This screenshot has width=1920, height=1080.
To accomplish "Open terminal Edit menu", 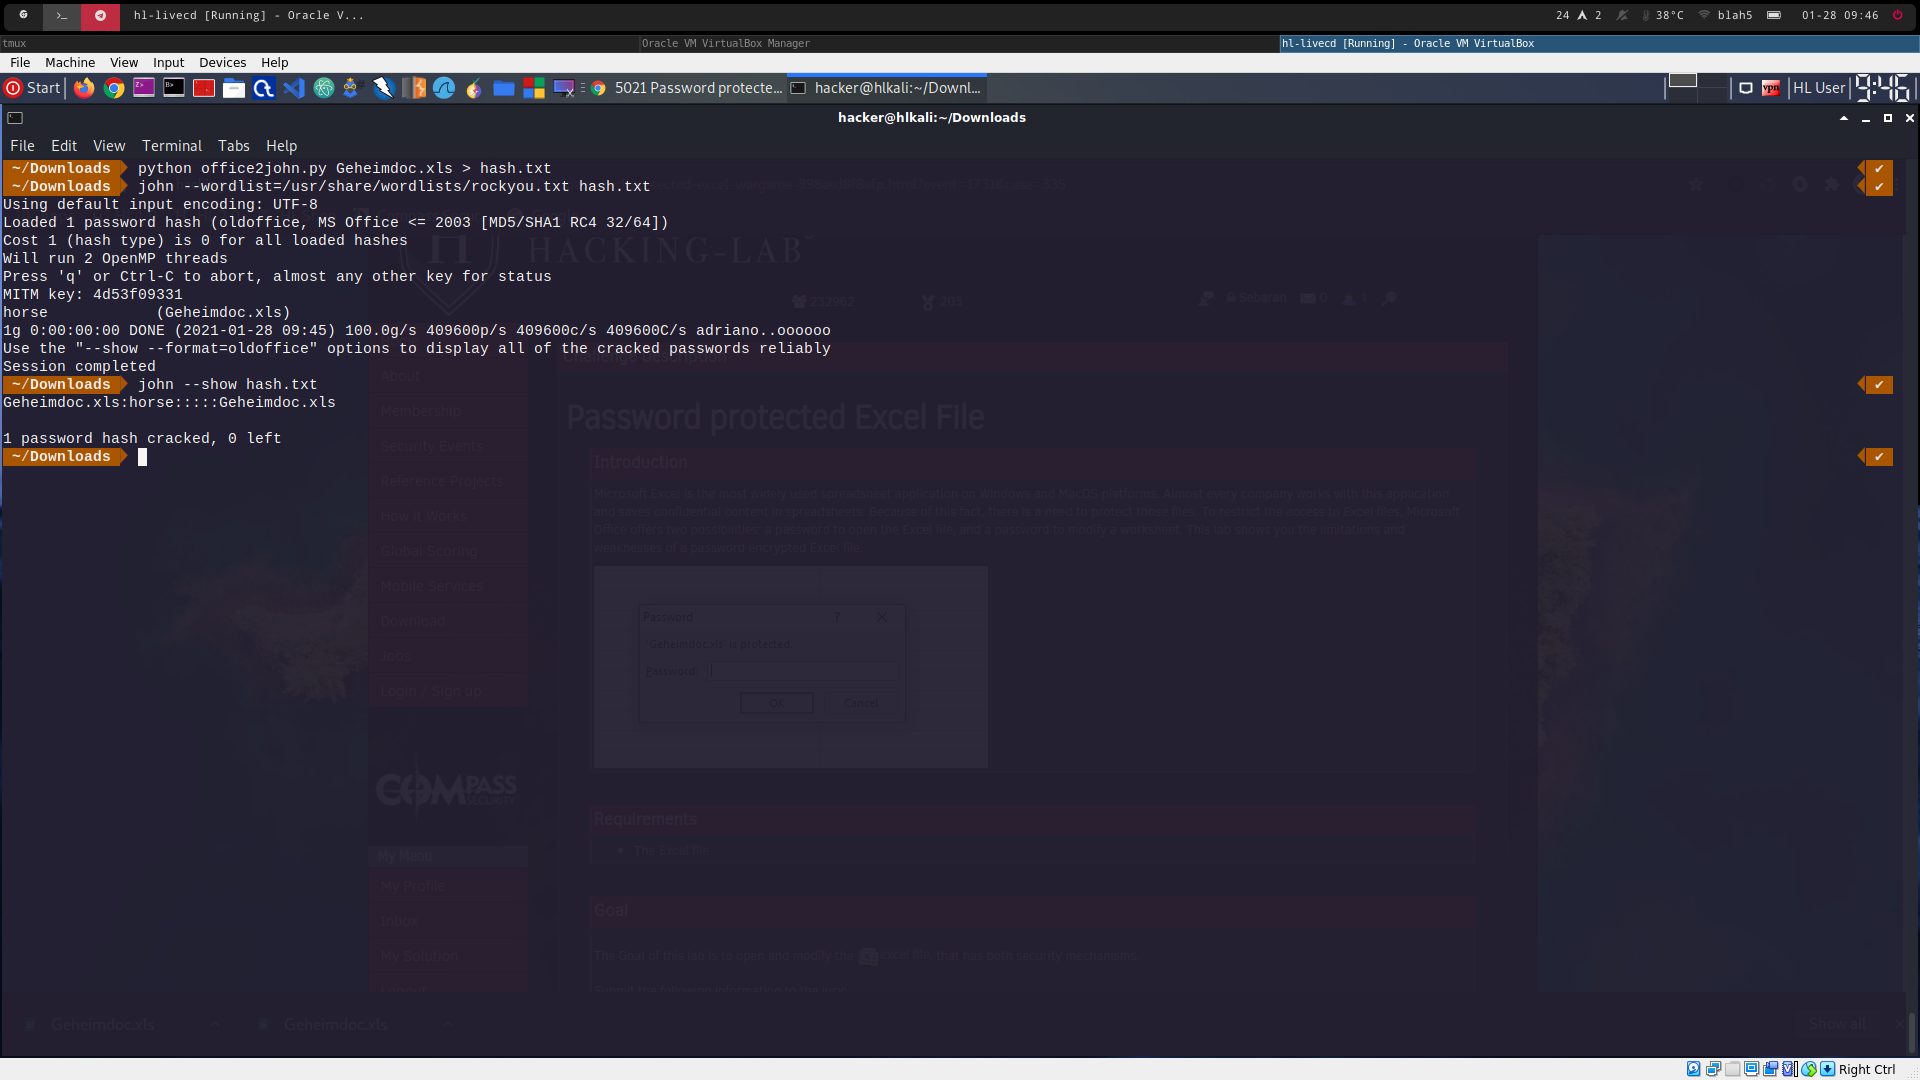I will (64, 146).
